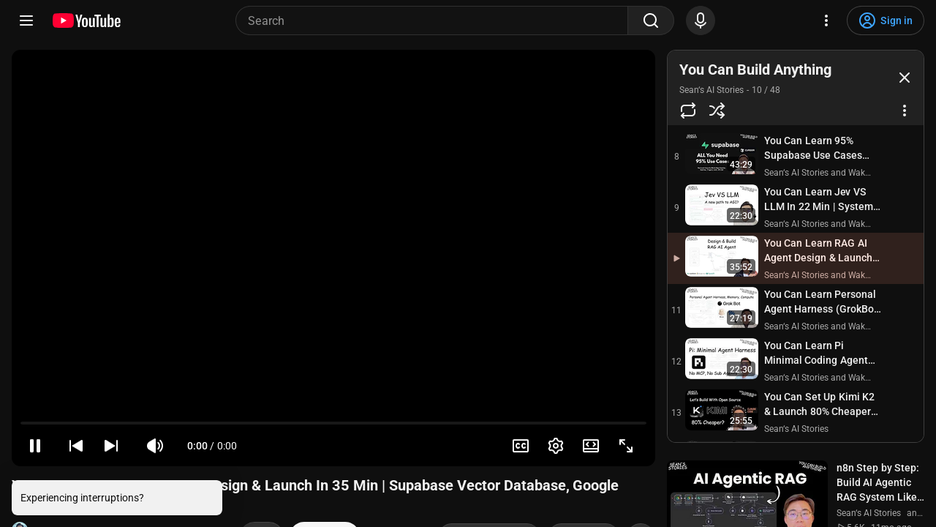Switch to theater mode
This screenshot has width=936, height=527.
coord(591,446)
